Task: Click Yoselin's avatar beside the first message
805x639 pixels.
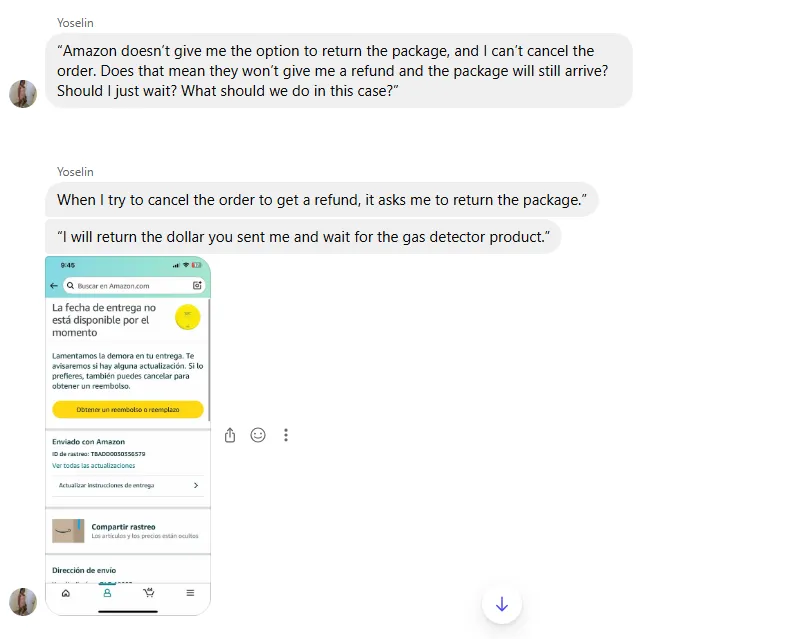Action: [x=23, y=94]
